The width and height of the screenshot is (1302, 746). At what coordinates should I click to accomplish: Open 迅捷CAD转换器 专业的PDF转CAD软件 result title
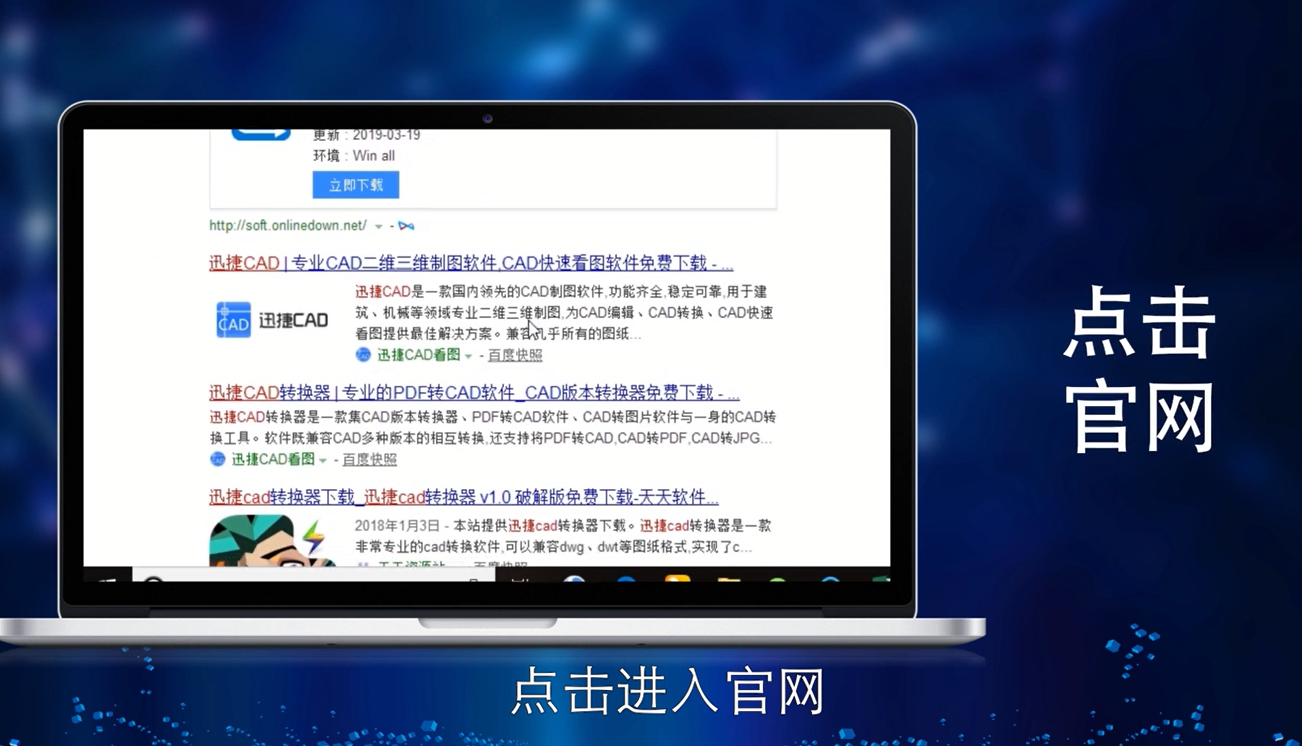[x=474, y=393]
